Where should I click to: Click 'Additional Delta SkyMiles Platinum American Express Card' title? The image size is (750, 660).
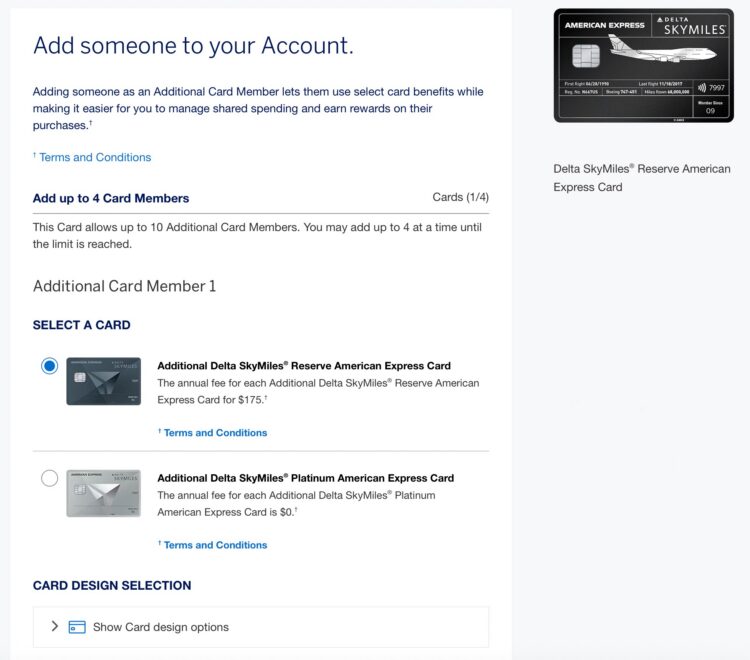tap(306, 478)
